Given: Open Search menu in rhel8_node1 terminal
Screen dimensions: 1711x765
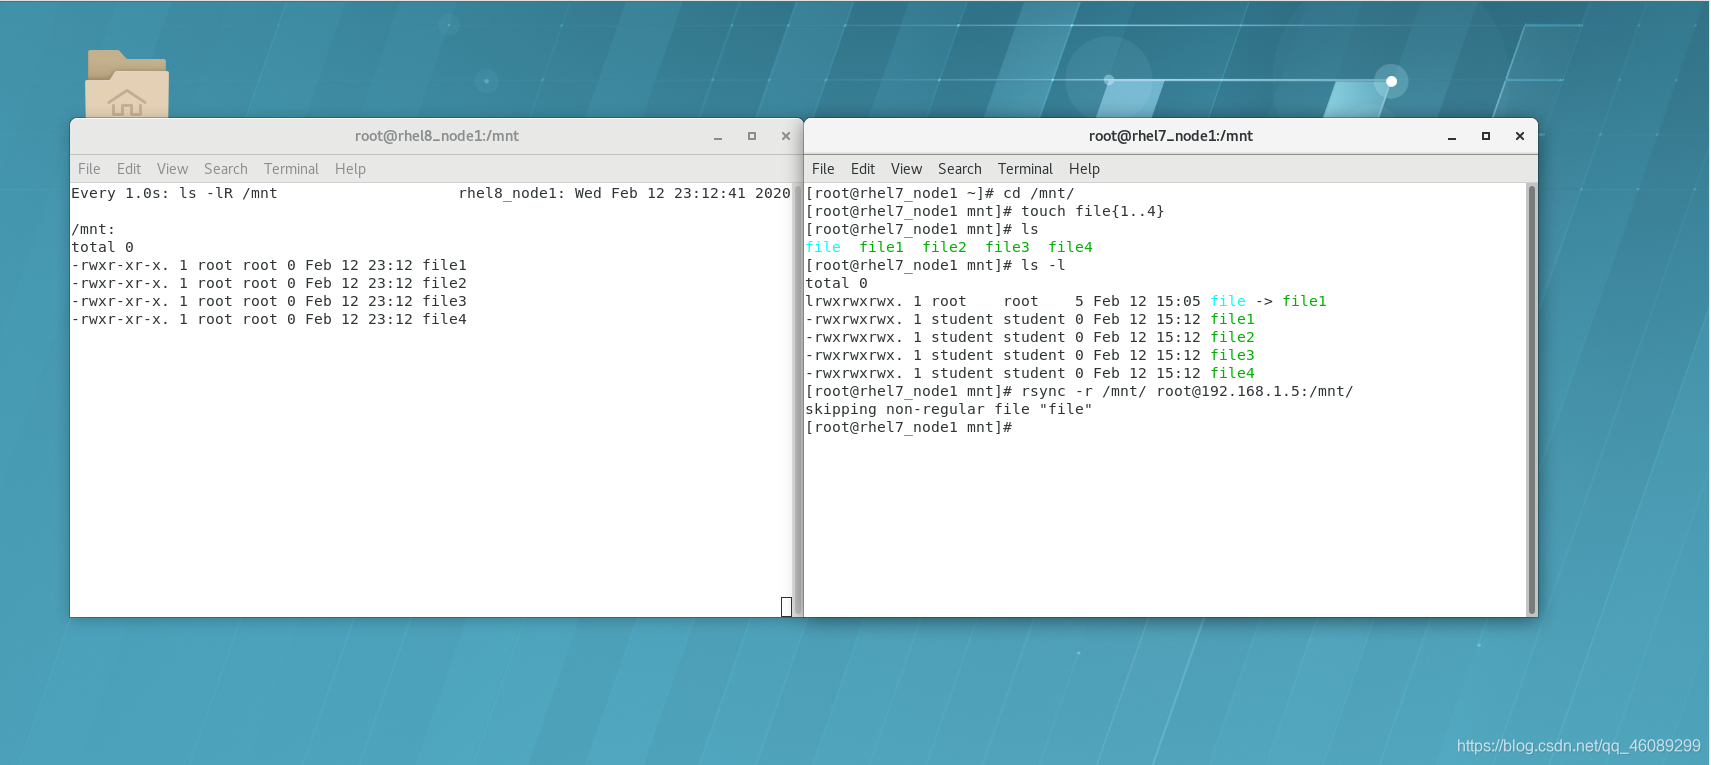Looking at the screenshot, I should [x=226, y=169].
